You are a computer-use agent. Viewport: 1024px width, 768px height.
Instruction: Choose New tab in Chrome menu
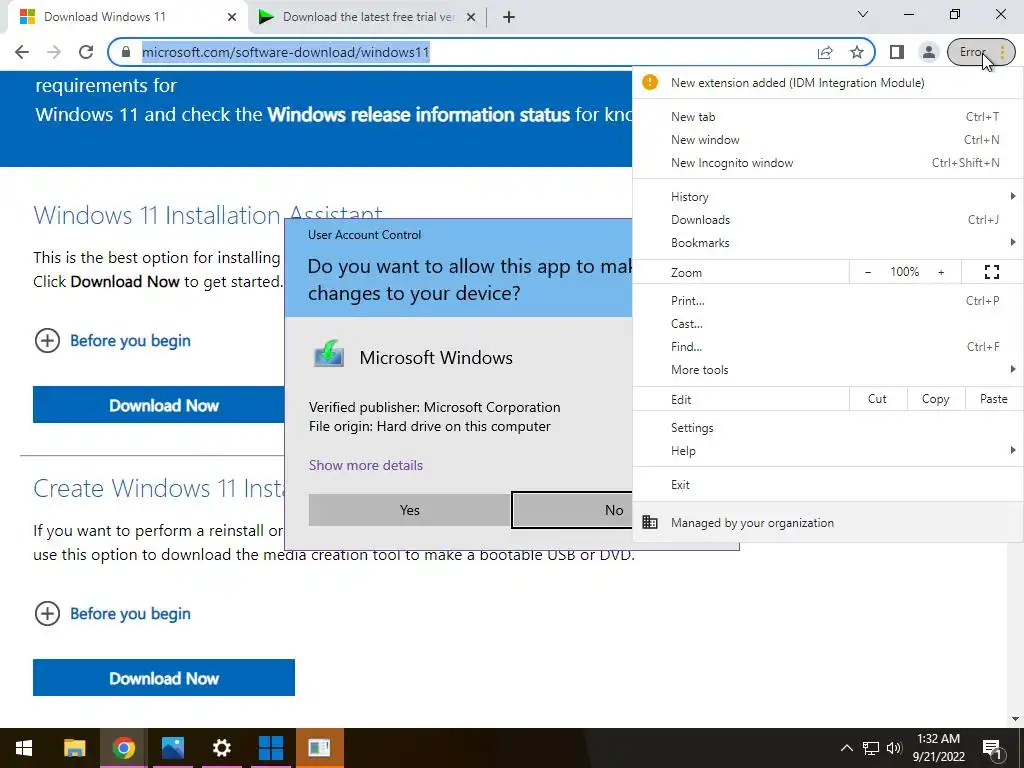pyautogui.click(x=827, y=117)
